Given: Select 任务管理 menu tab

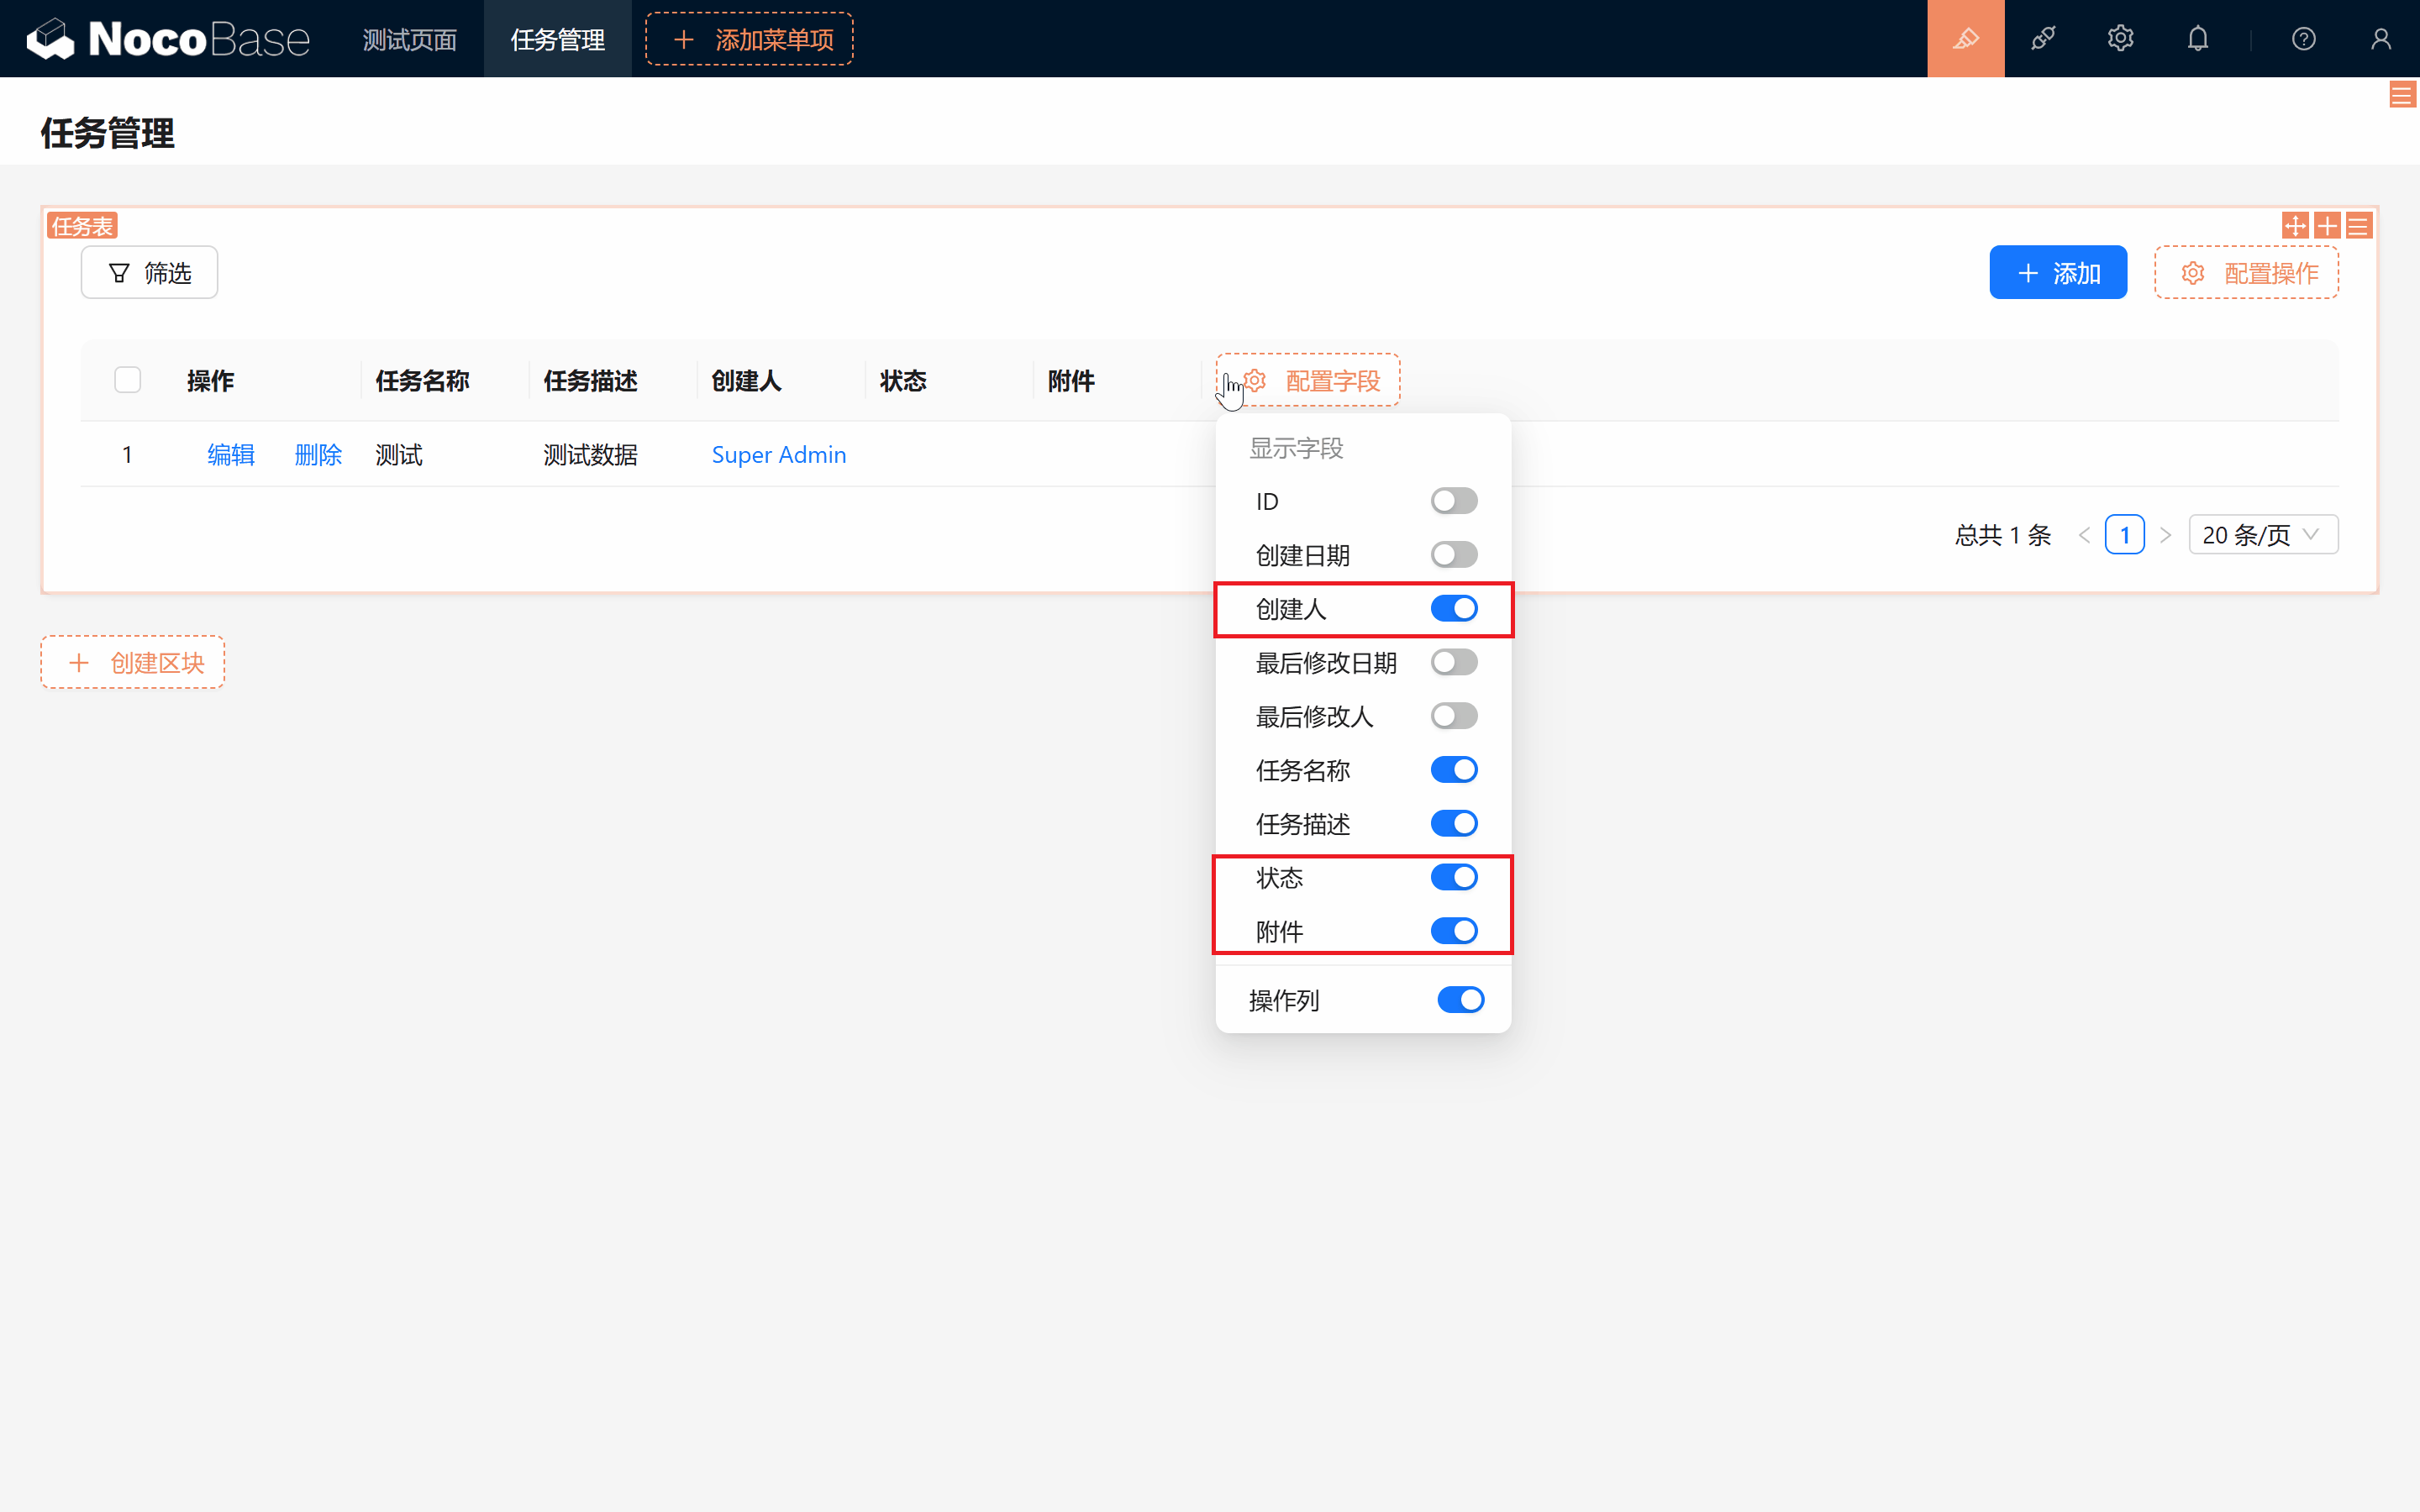Looking at the screenshot, I should (x=558, y=39).
